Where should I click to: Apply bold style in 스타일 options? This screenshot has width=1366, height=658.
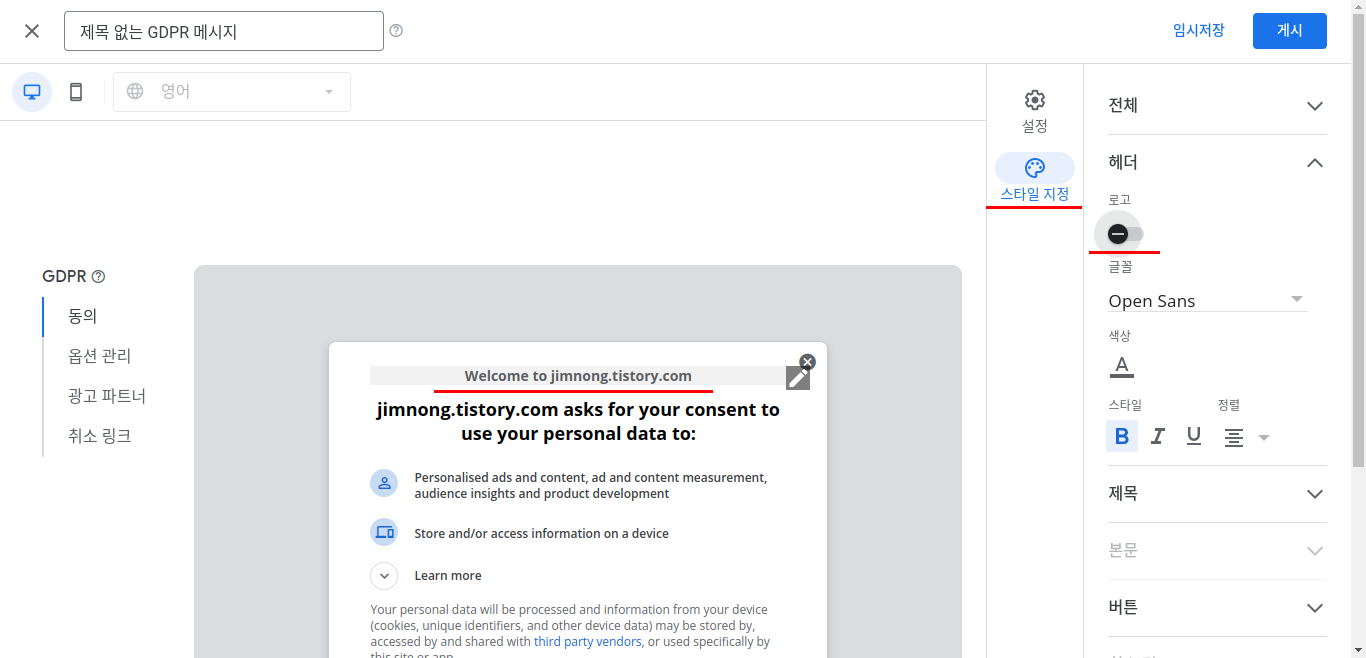(1121, 436)
